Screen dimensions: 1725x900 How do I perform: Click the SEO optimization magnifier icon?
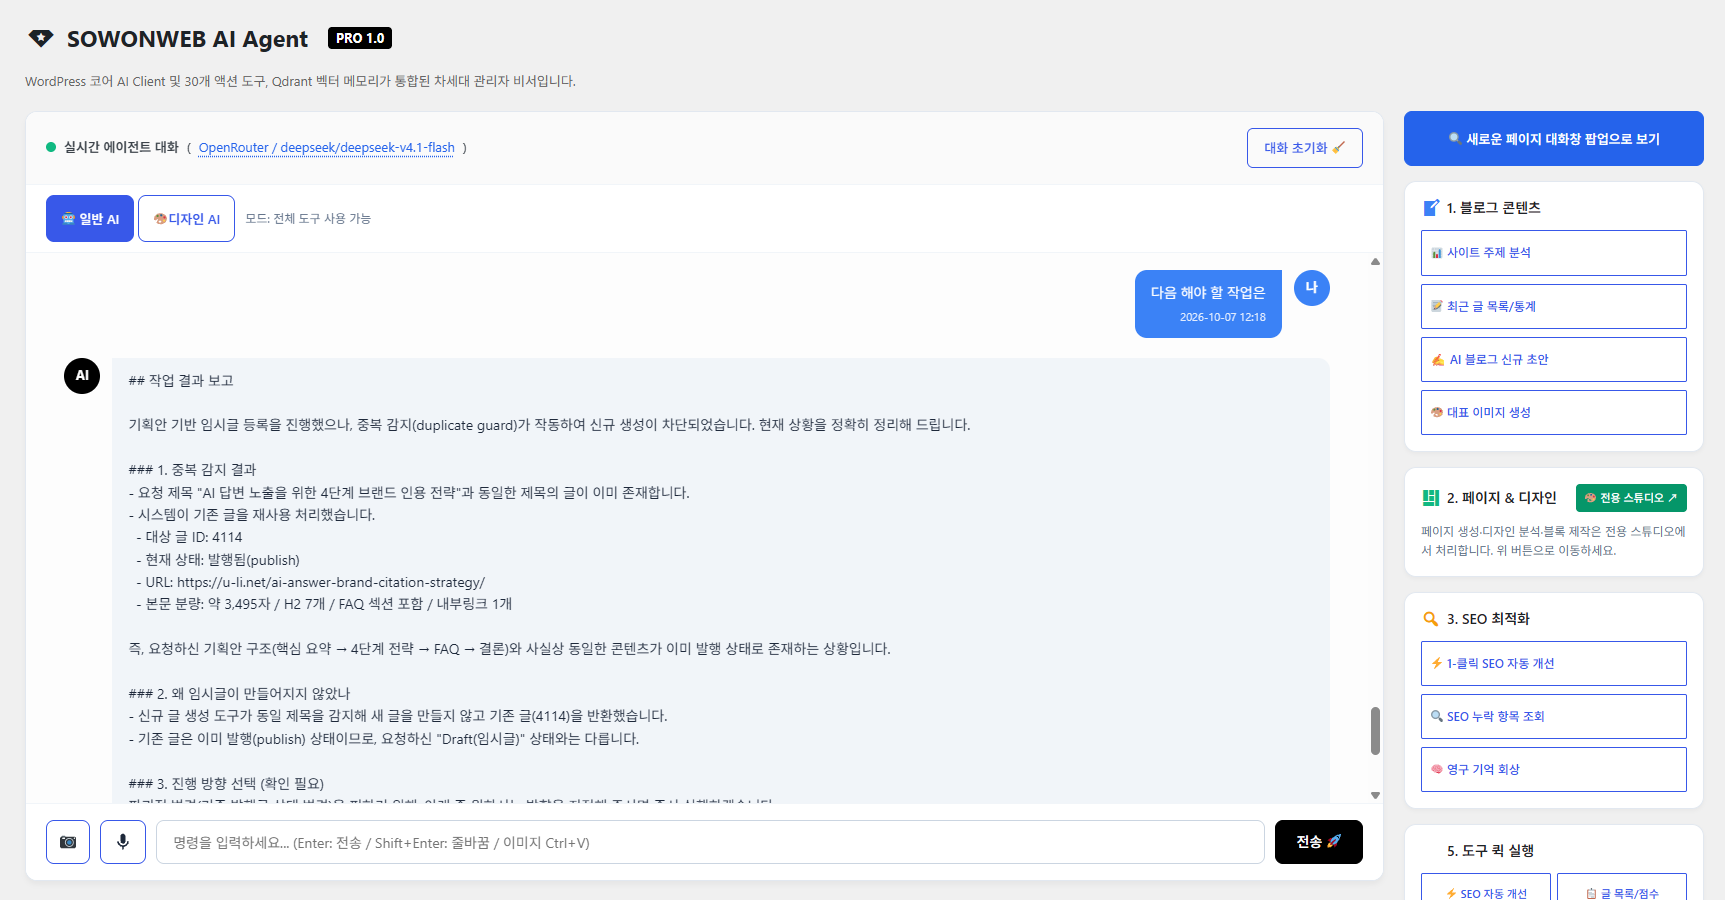point(1431,619)
